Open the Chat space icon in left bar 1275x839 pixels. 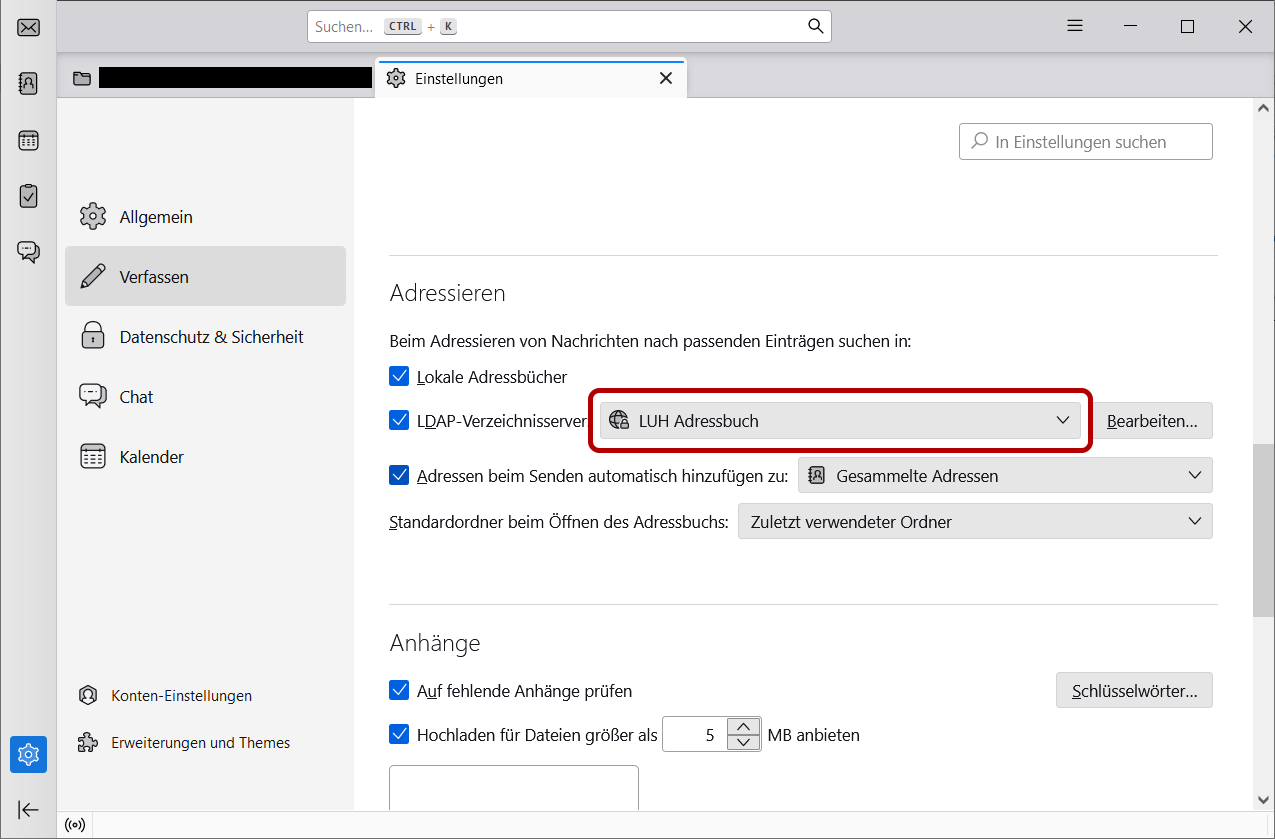pos(28,252)
